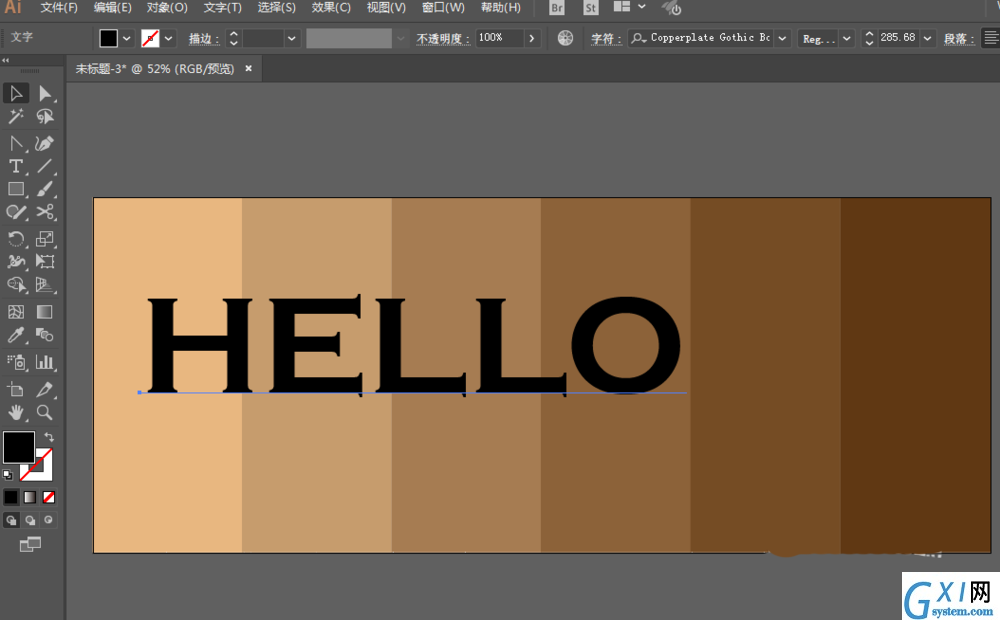Open the 编辑(E) menu

[x=112, y=8]
